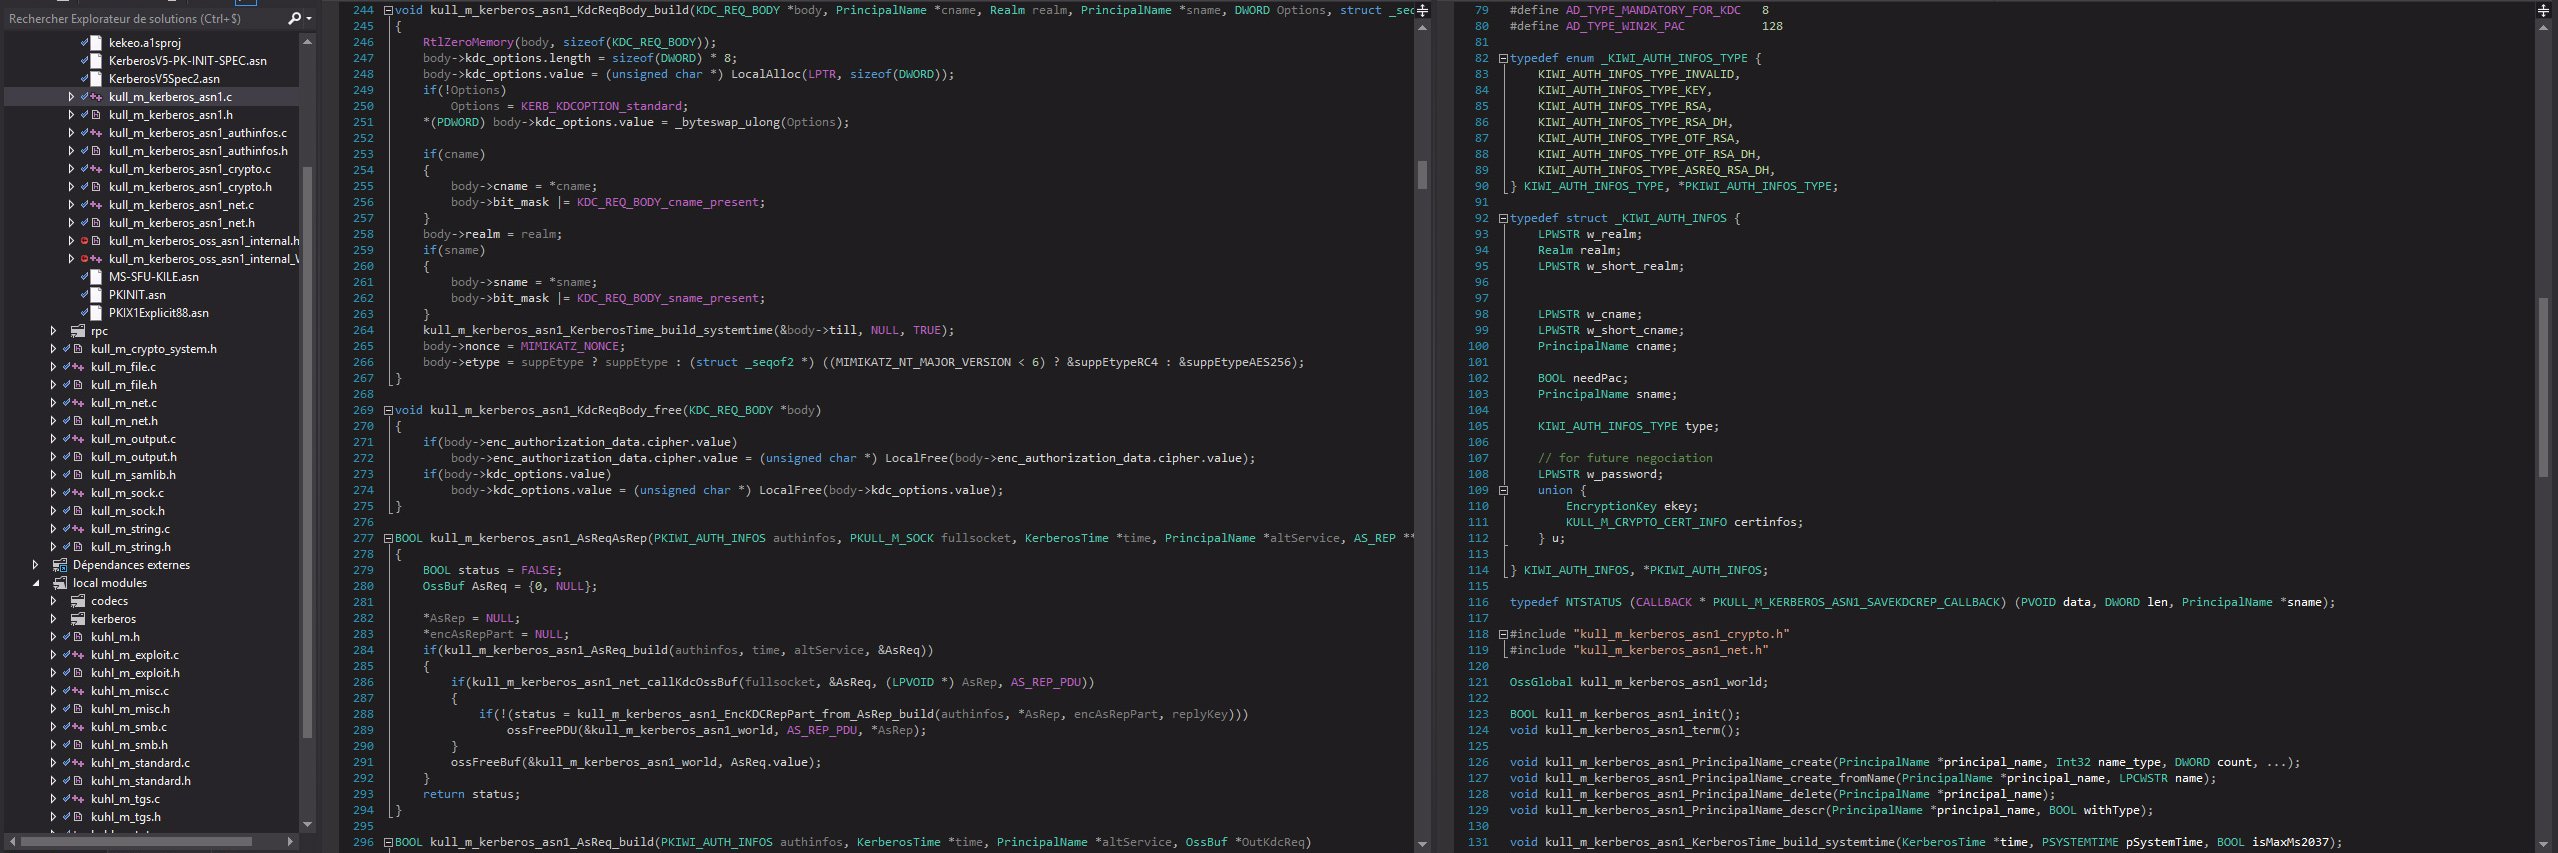Click the header icon of kull_m_kerberos_oss_asn1_internal.h
The height and width of the screenshot is (853, 2558).
pos(96,241)
